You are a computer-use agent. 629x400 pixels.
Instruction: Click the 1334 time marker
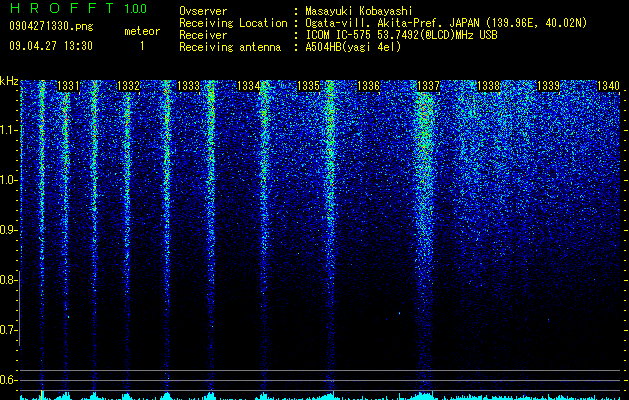pyautogui.click(x=249, y=86)
